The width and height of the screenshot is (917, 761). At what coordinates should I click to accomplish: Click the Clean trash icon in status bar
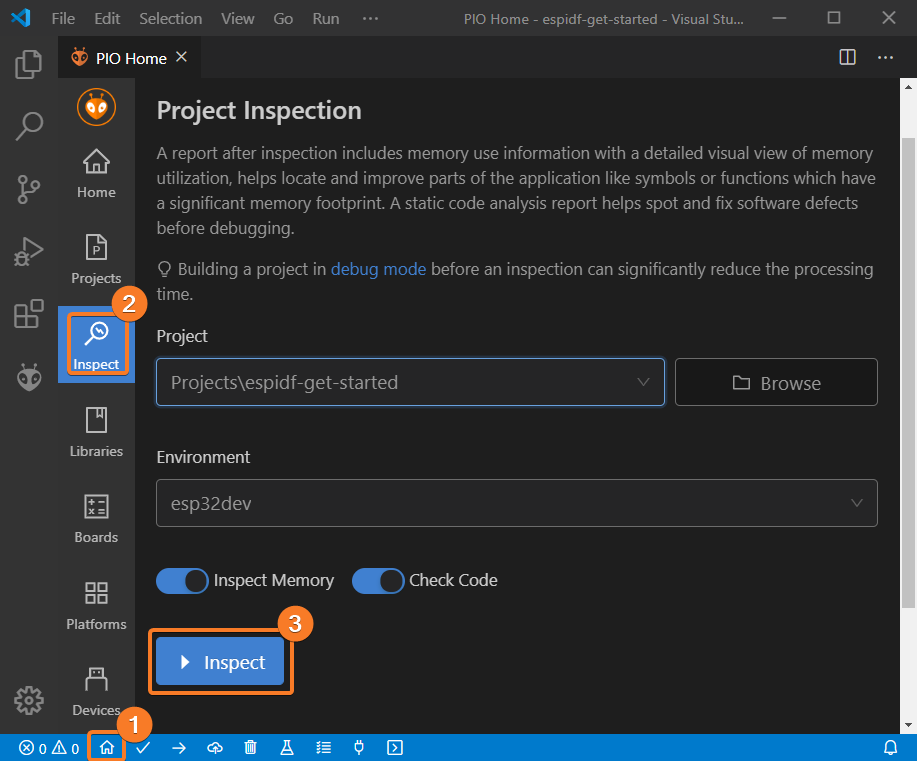click(x=250, y=748)
